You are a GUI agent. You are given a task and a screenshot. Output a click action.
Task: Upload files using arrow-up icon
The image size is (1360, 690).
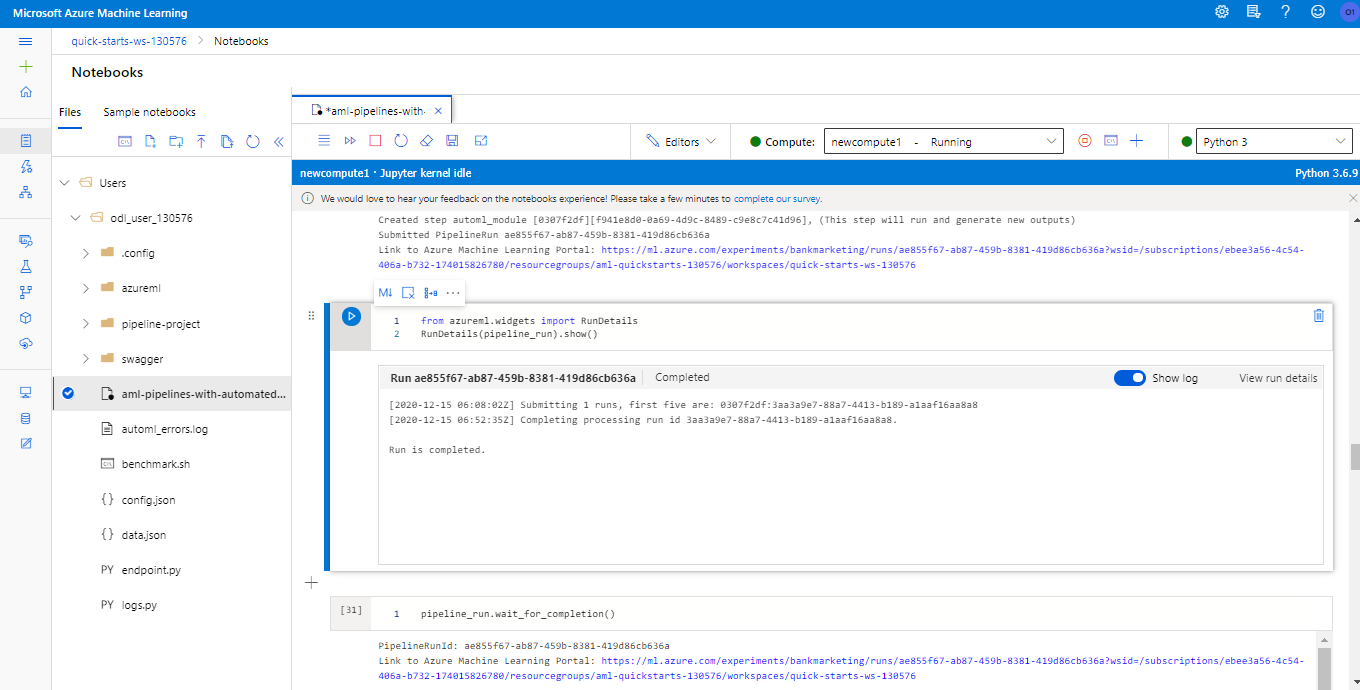[201, 142]
